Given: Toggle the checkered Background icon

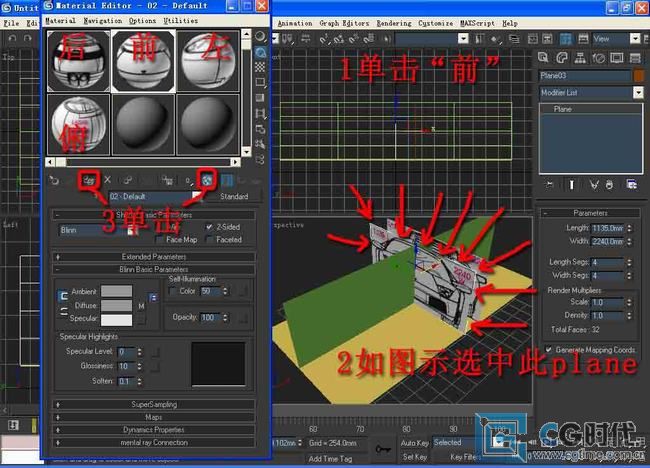Looking at the screenshot, I should (260, 67).
